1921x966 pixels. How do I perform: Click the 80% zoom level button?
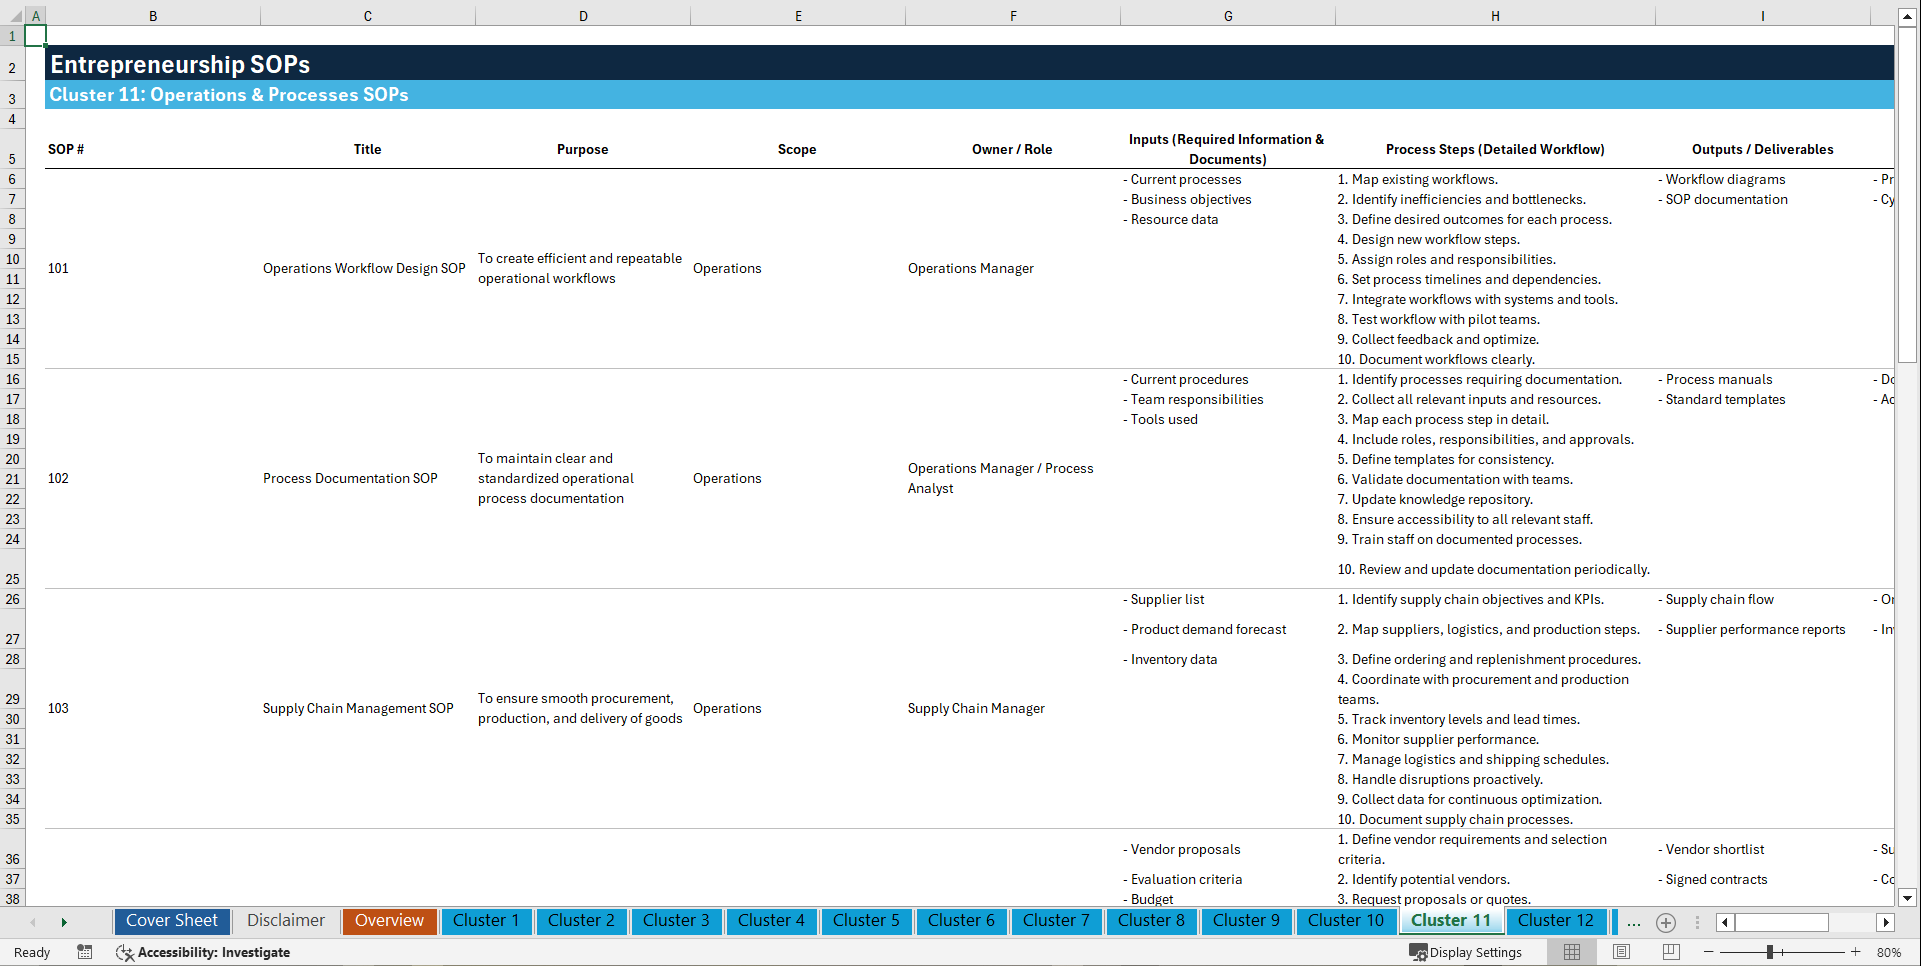coord(1890,952)
